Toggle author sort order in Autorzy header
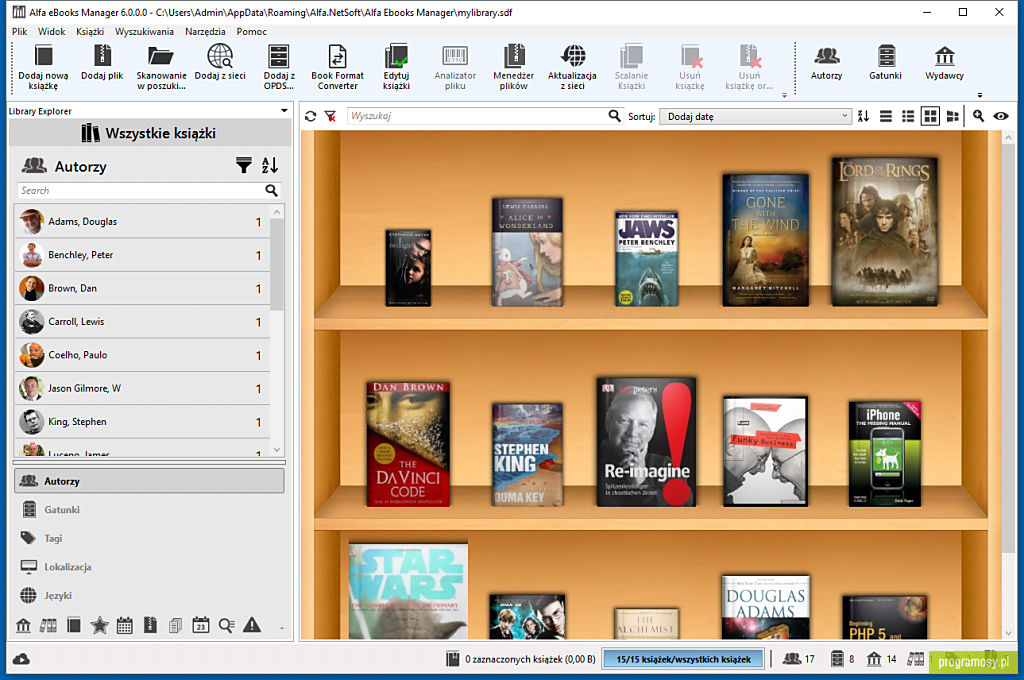Viewport: 1024px width, 680px height. pyautogui.click(x=270, y=166)
